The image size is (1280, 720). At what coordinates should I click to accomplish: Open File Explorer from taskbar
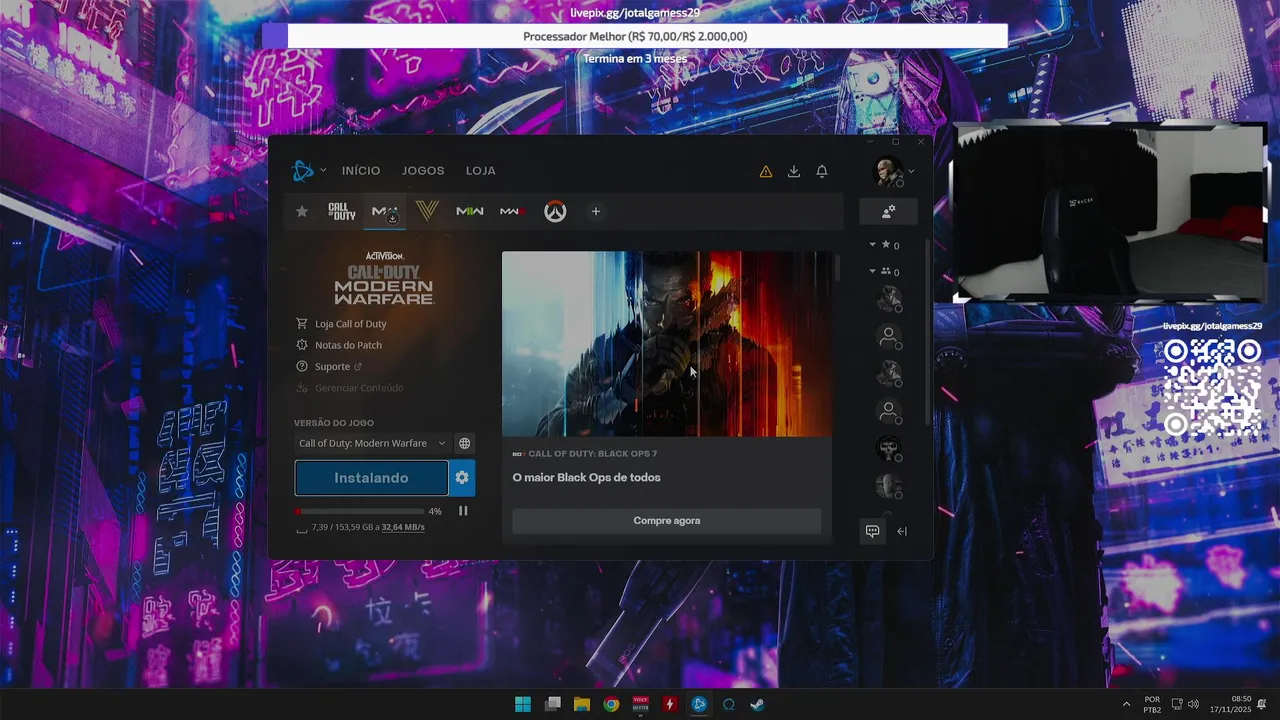(582, 704)
